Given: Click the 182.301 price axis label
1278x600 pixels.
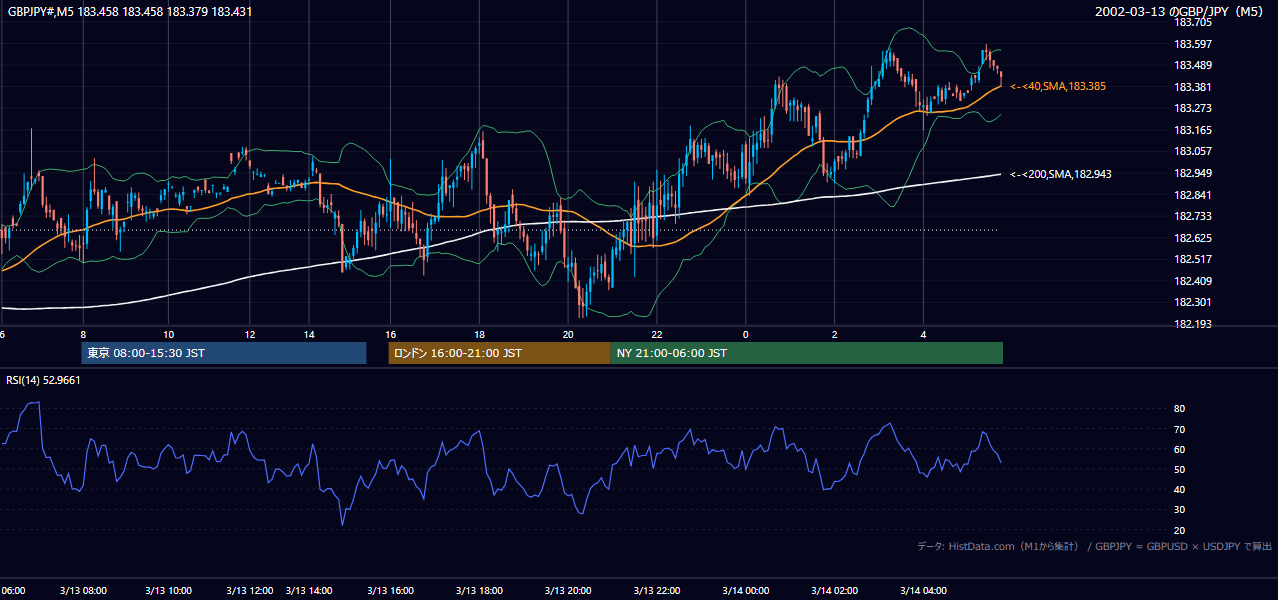Looking at the screenshot, I should click(1193, 303).
